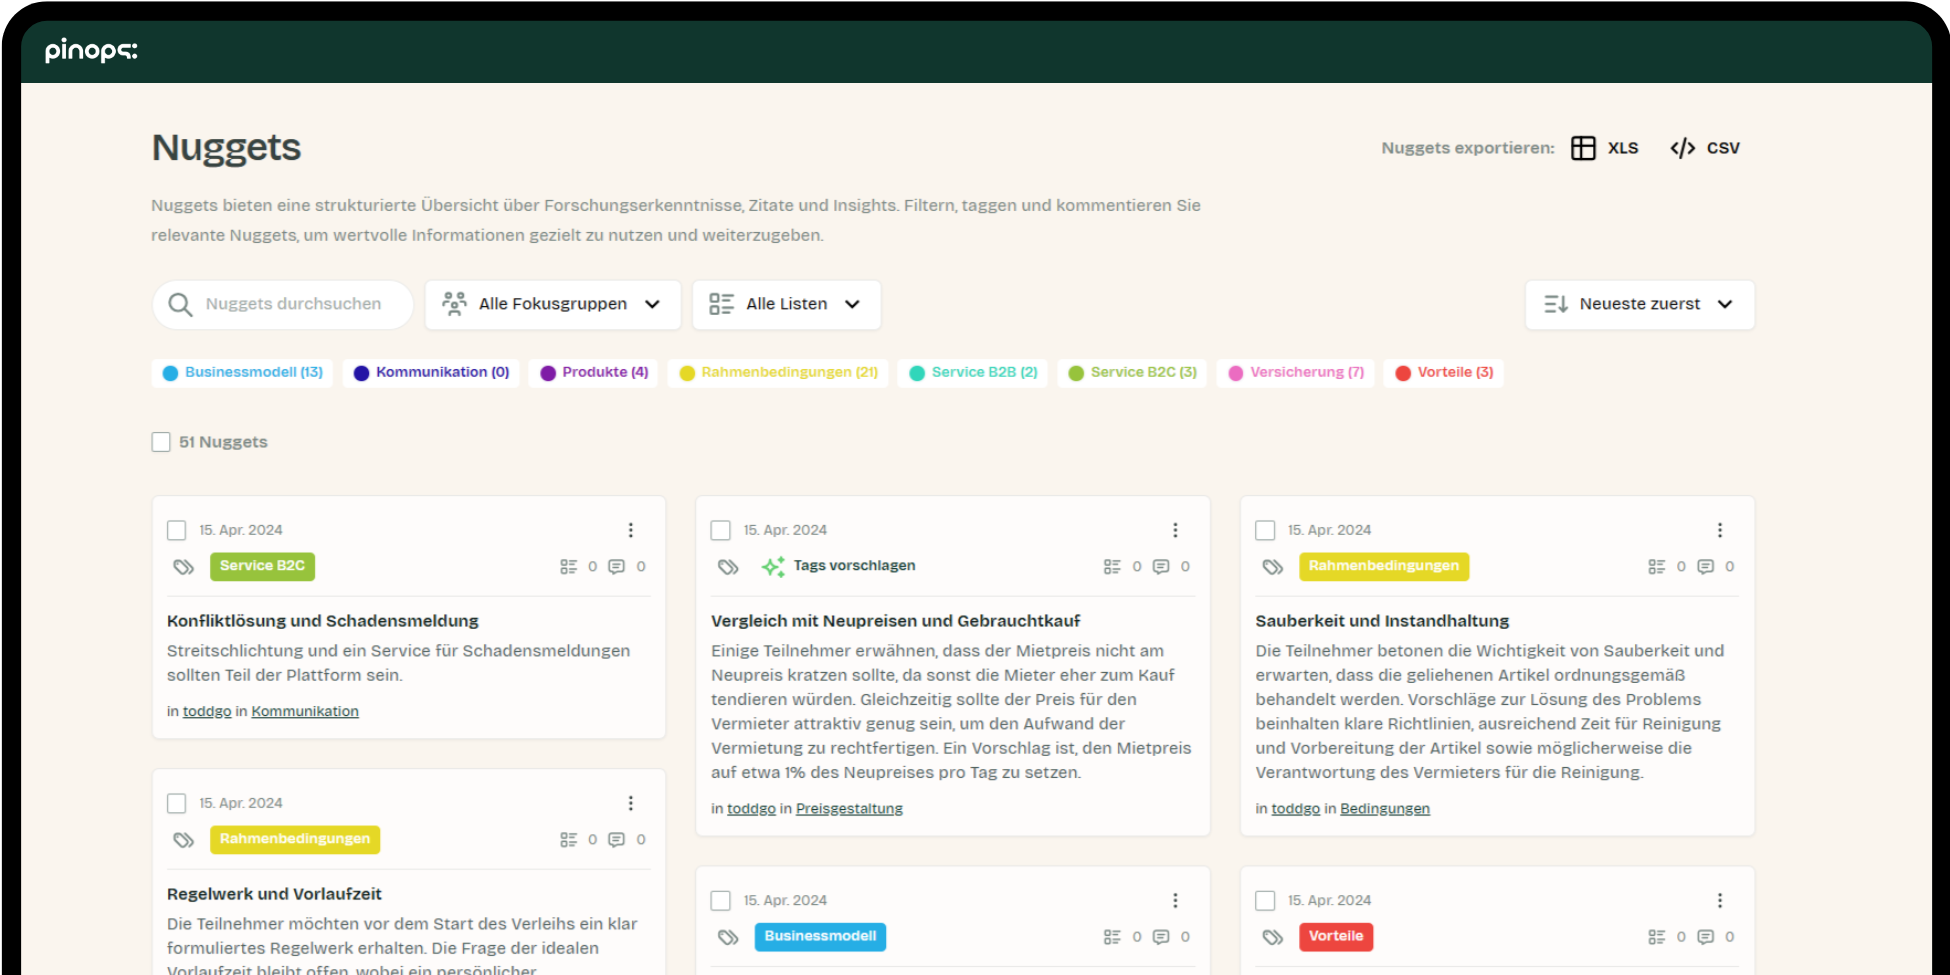Click comment icon on Vergleich mit Neupreisen card
The image size is (1950, 975).
(x=1161, y=567)
